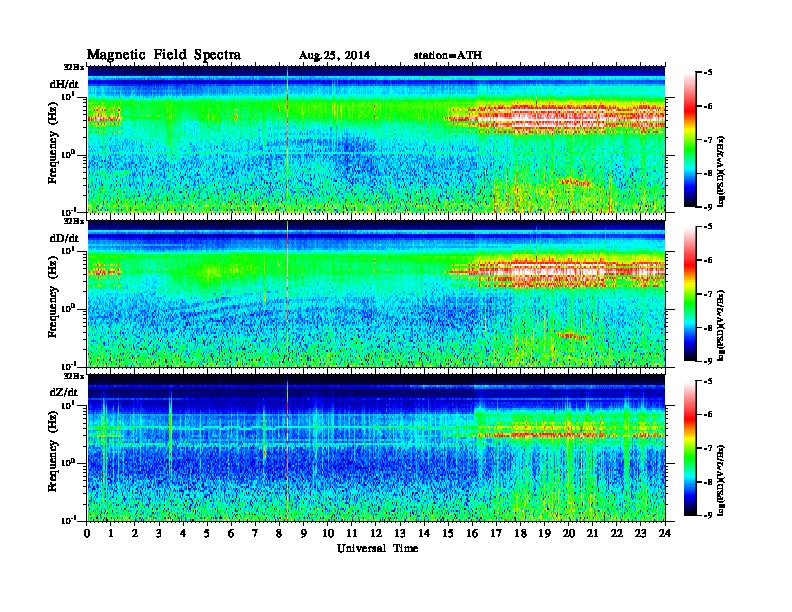792x612 pixels.
Task: Click the 'dD/dt' panel label
Action: pyautogui.click(x=64, y=238)
